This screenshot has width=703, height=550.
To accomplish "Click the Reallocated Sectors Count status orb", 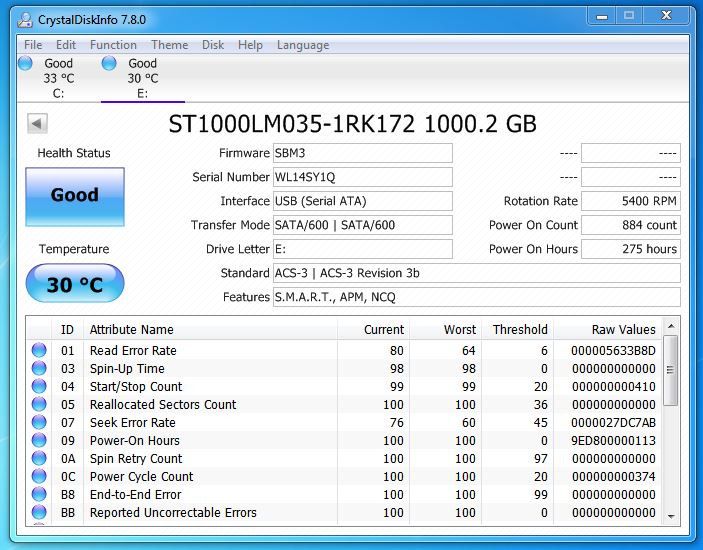I will point(39,405).
